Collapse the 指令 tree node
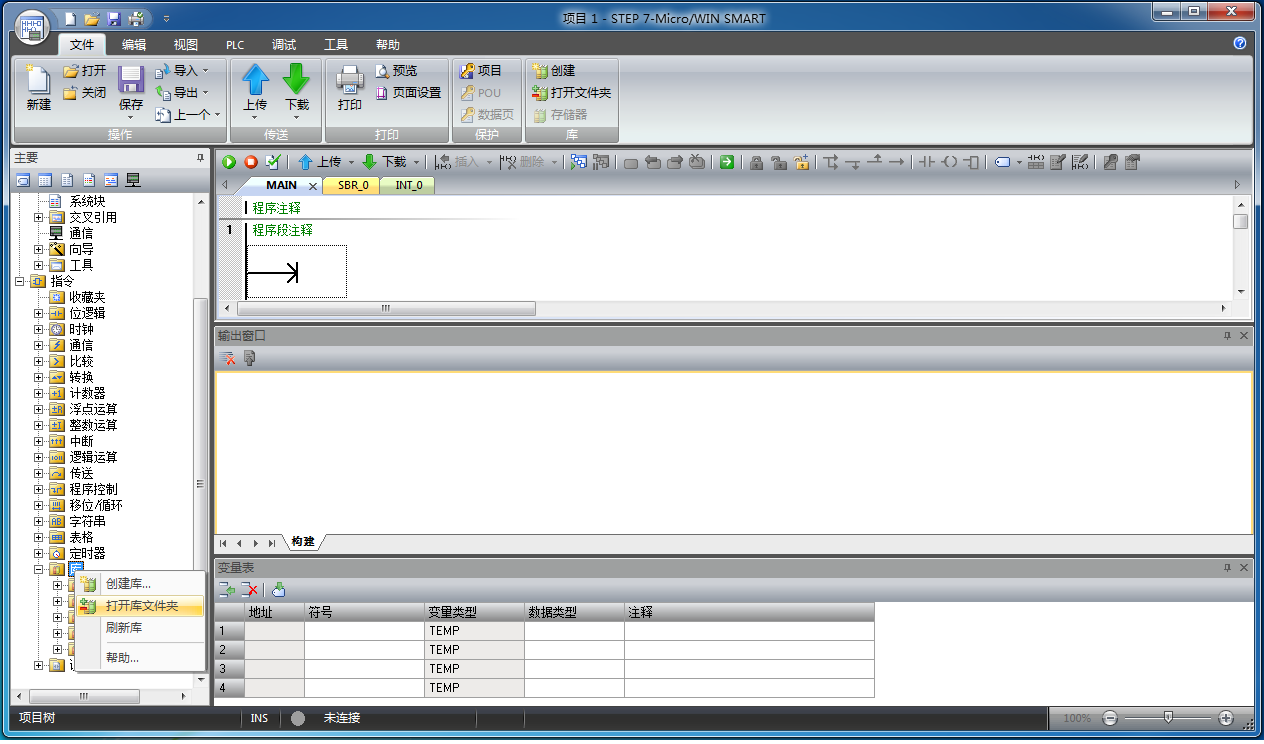 (x=20, y=281)
